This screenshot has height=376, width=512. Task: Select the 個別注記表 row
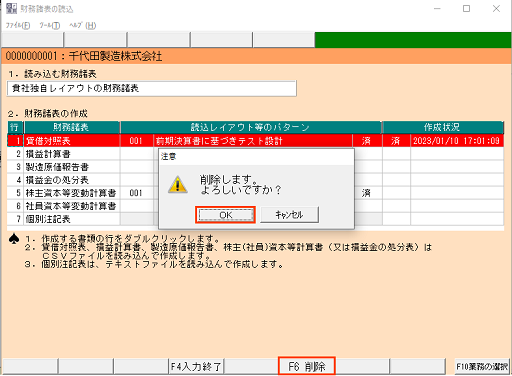255,219
